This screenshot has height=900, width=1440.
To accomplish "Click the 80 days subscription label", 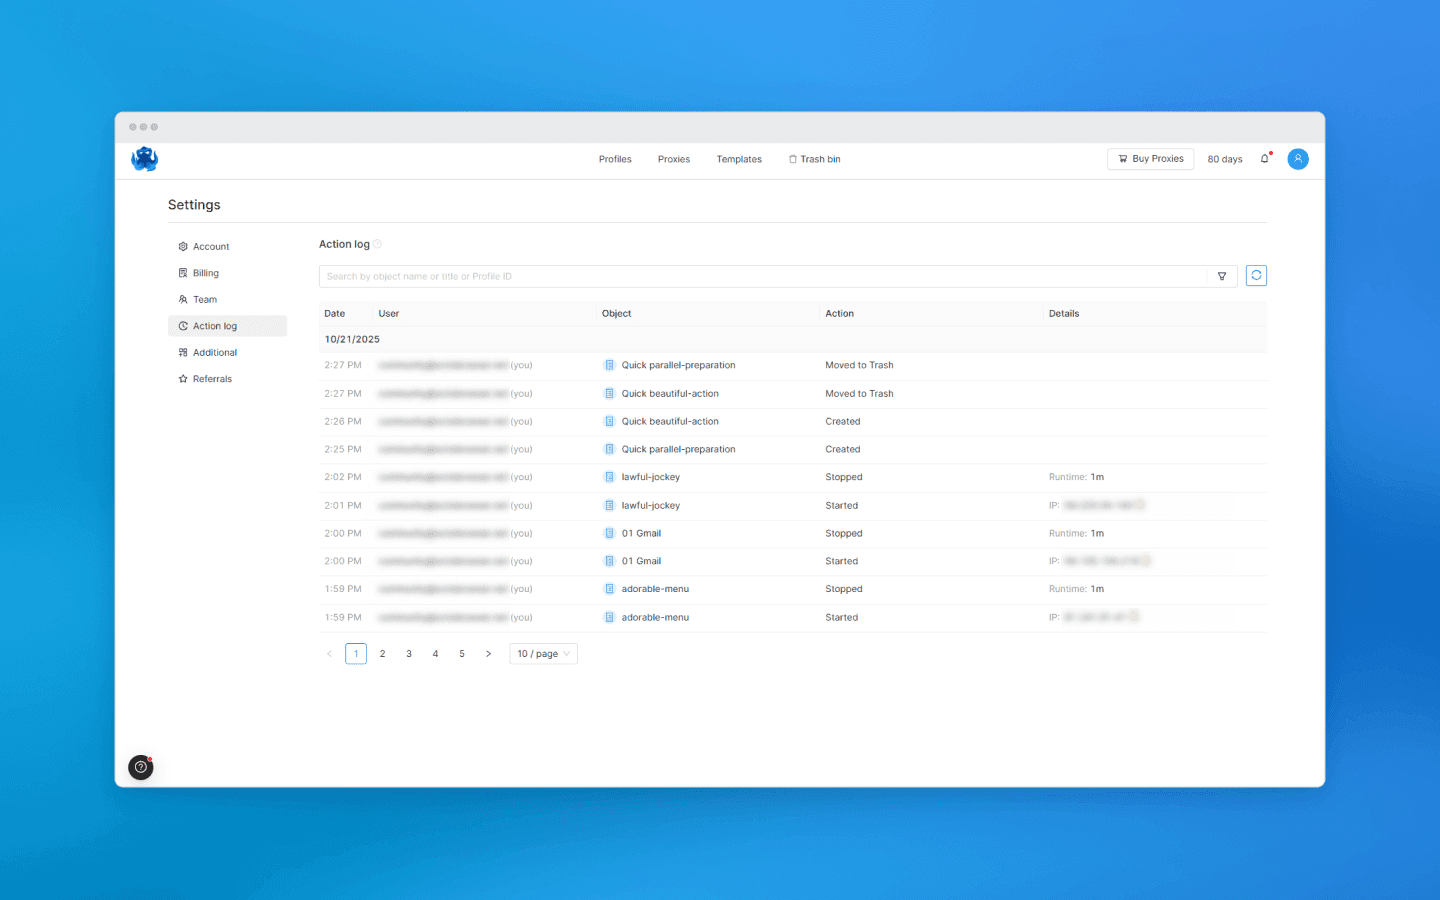I will (x=1225, y=159).
